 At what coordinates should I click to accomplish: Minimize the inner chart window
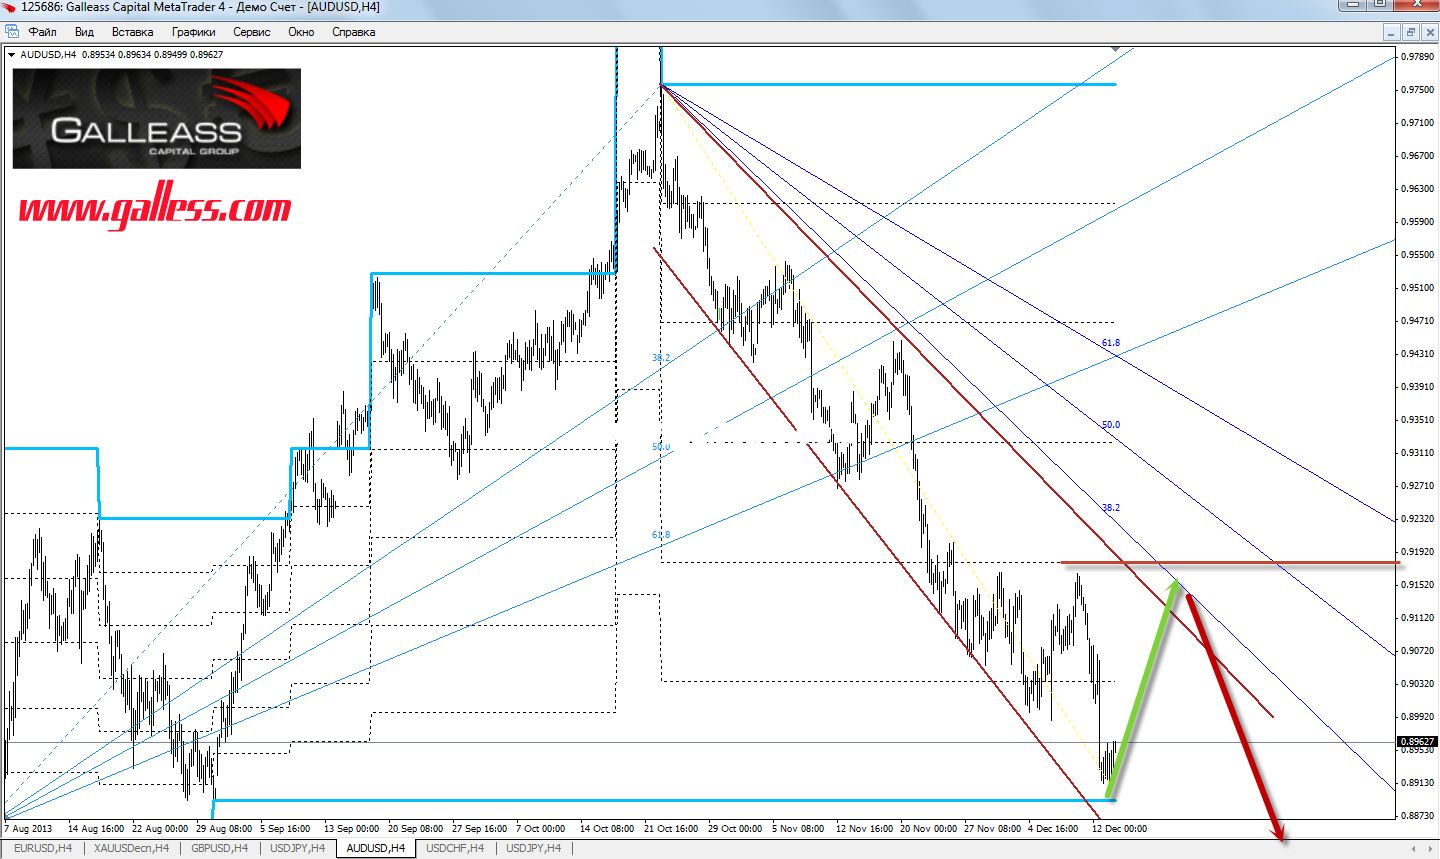[x=1393, y=32]
